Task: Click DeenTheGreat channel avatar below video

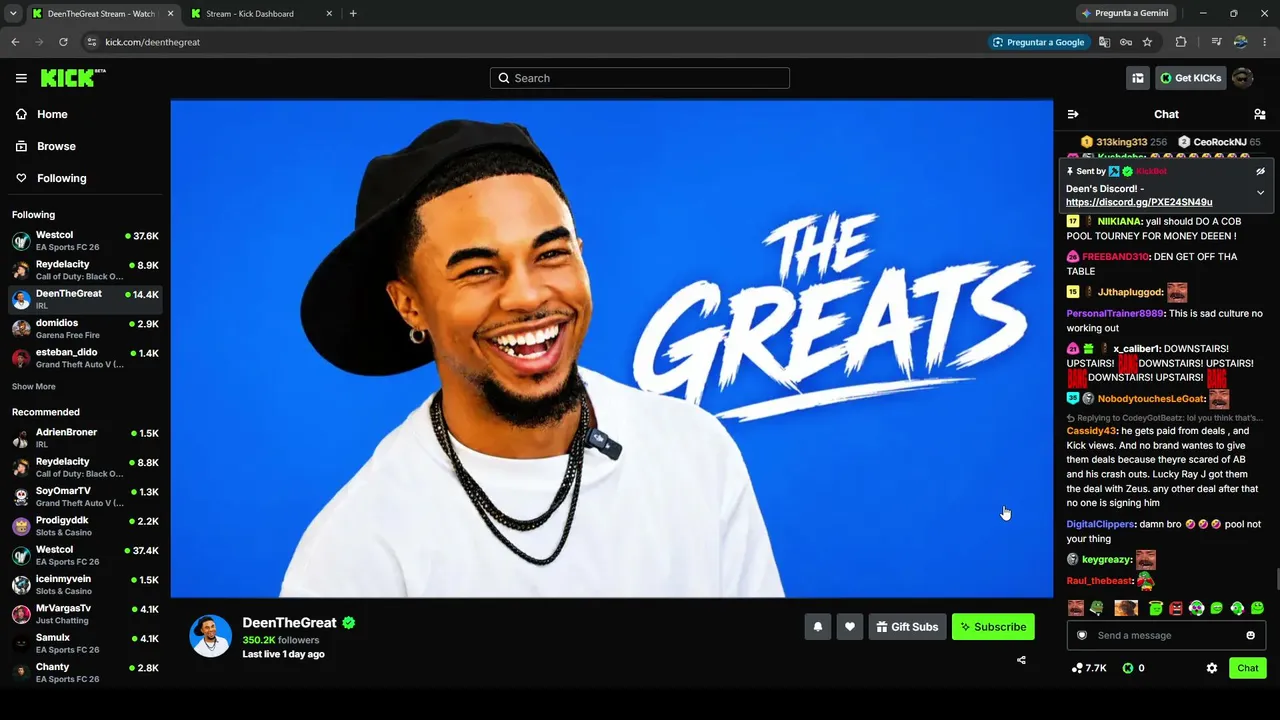Action: (x=211, y=636)
